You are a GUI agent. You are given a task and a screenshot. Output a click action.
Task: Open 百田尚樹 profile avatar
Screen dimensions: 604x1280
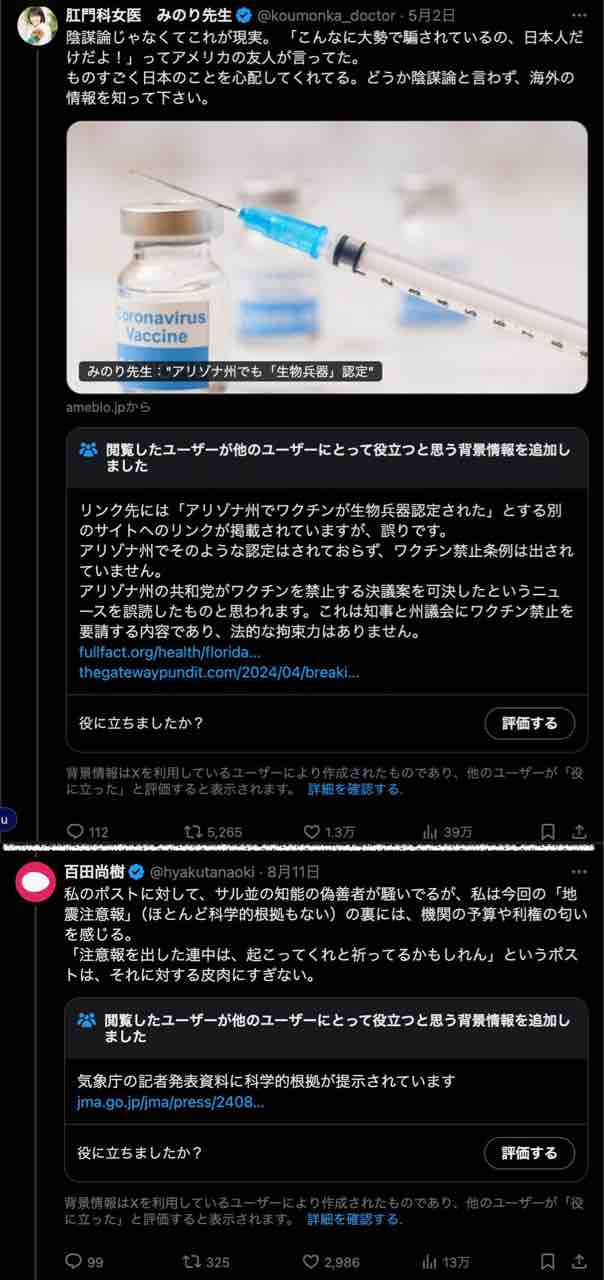point(37,880)
